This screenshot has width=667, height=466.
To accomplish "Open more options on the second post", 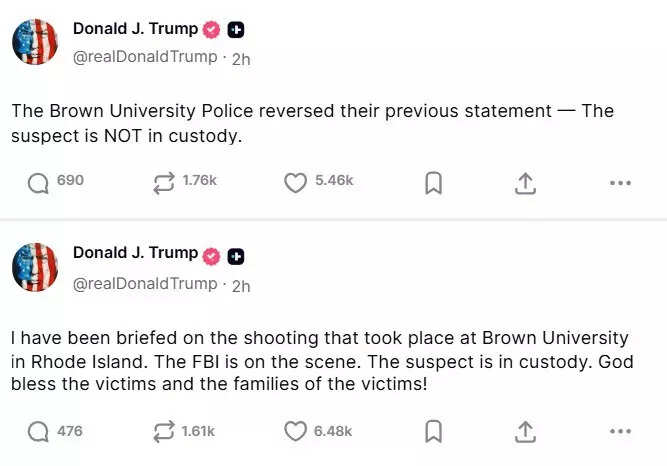I will click(x=620, y=432).
